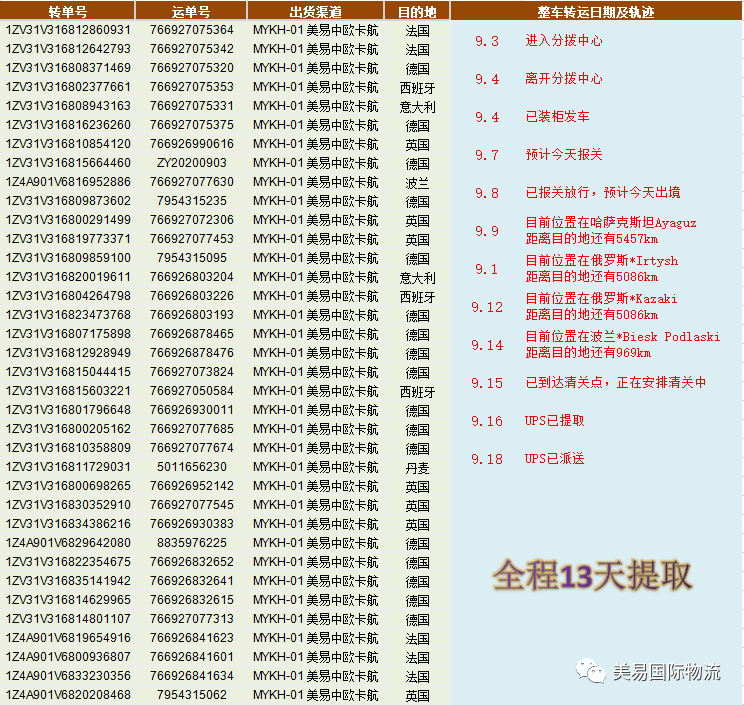Click destination 丹麦 cell

pos(417,468)
